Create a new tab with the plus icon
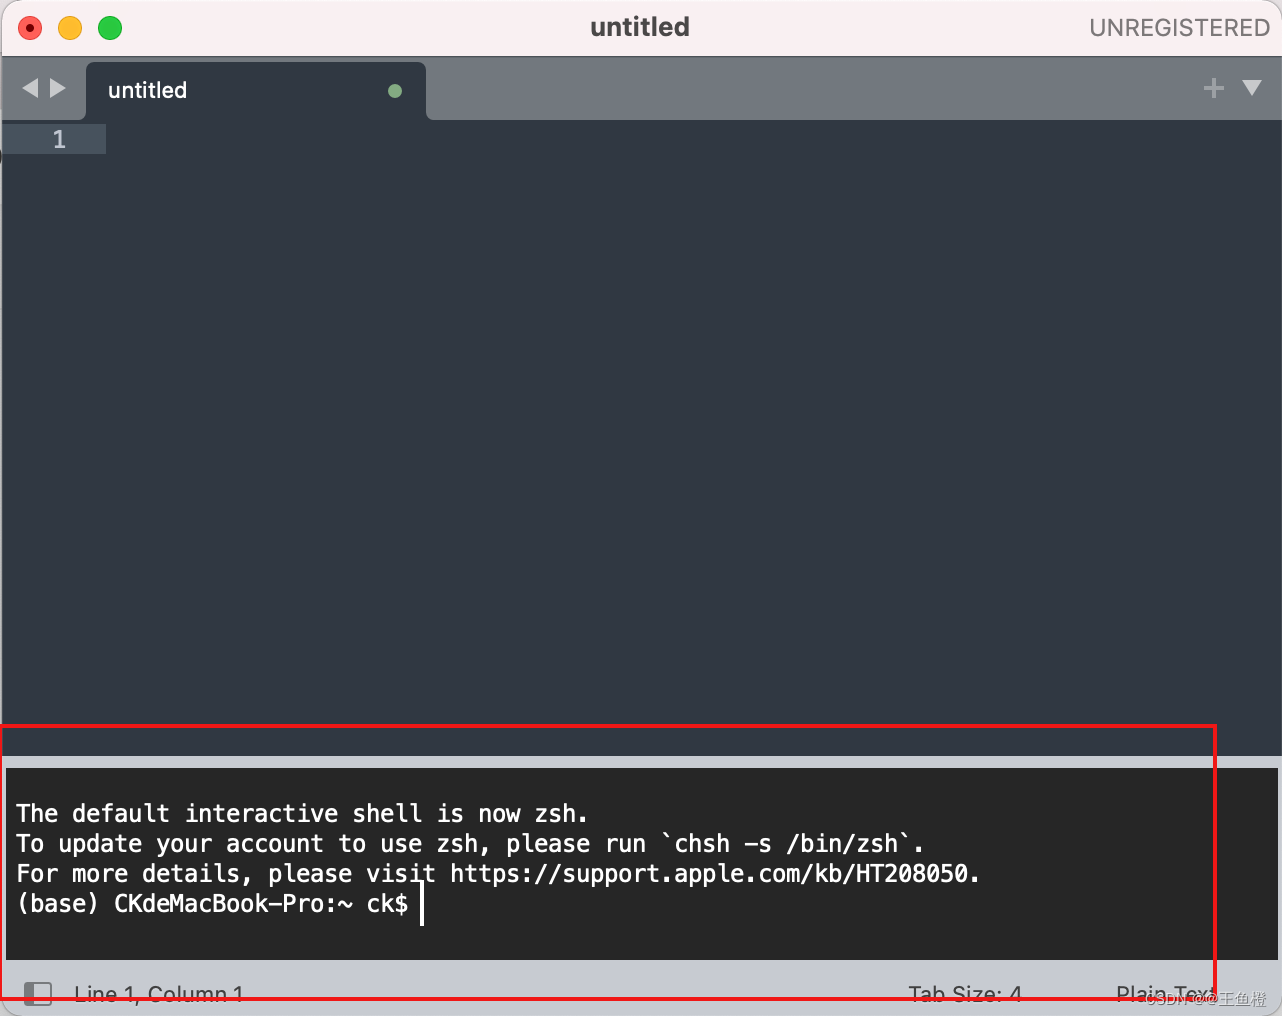The image size is (1282, 1016). point(1213,88)
